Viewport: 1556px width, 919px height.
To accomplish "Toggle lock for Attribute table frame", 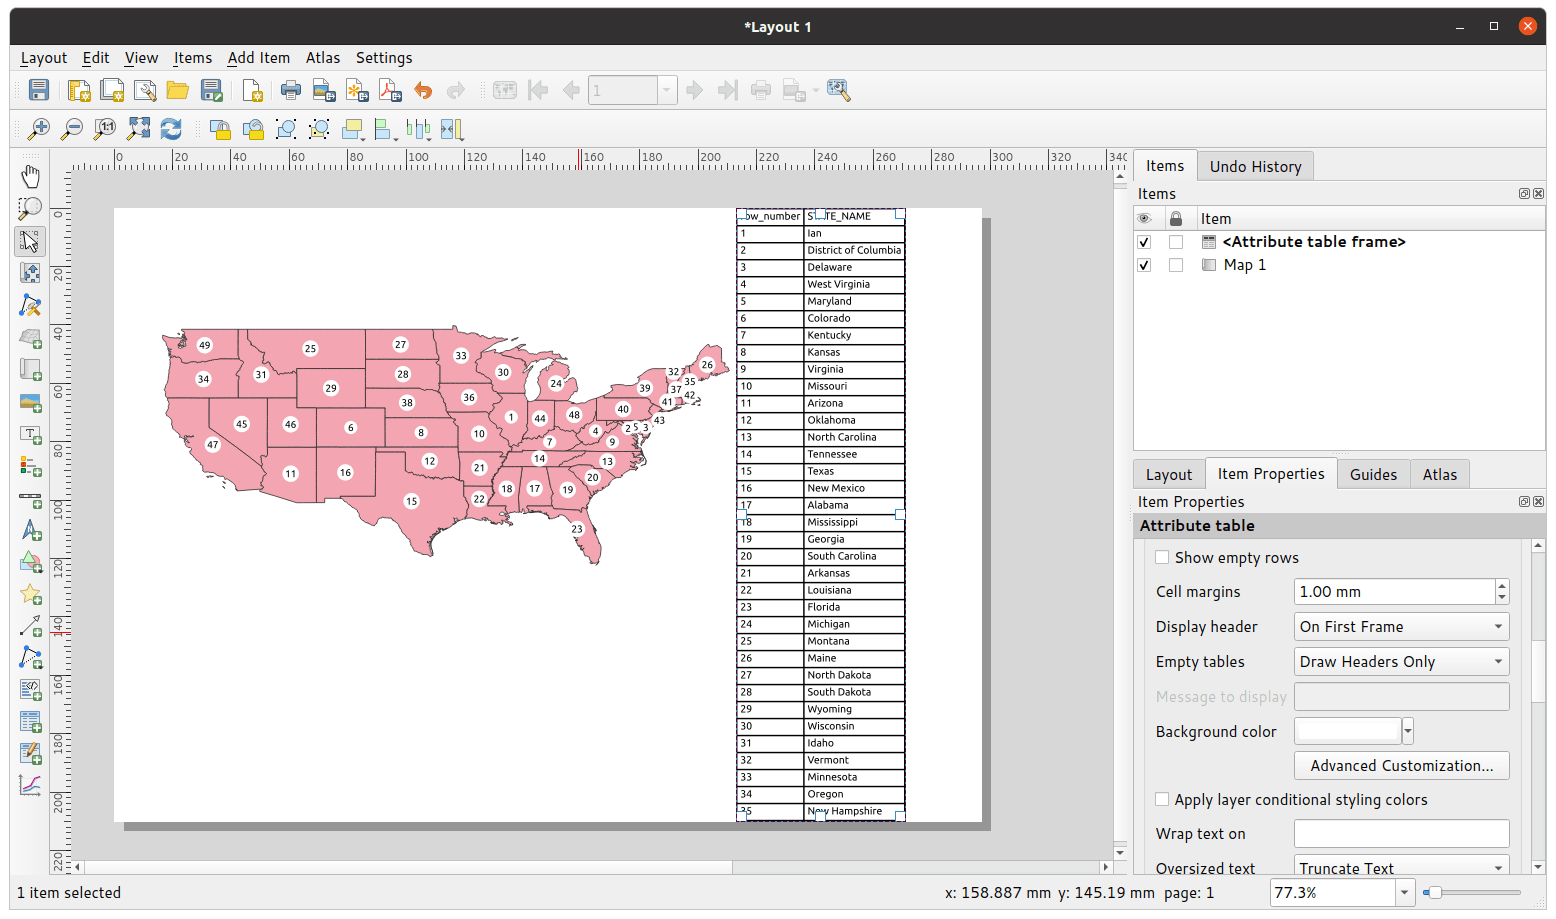I will (x=1176, y=242).
